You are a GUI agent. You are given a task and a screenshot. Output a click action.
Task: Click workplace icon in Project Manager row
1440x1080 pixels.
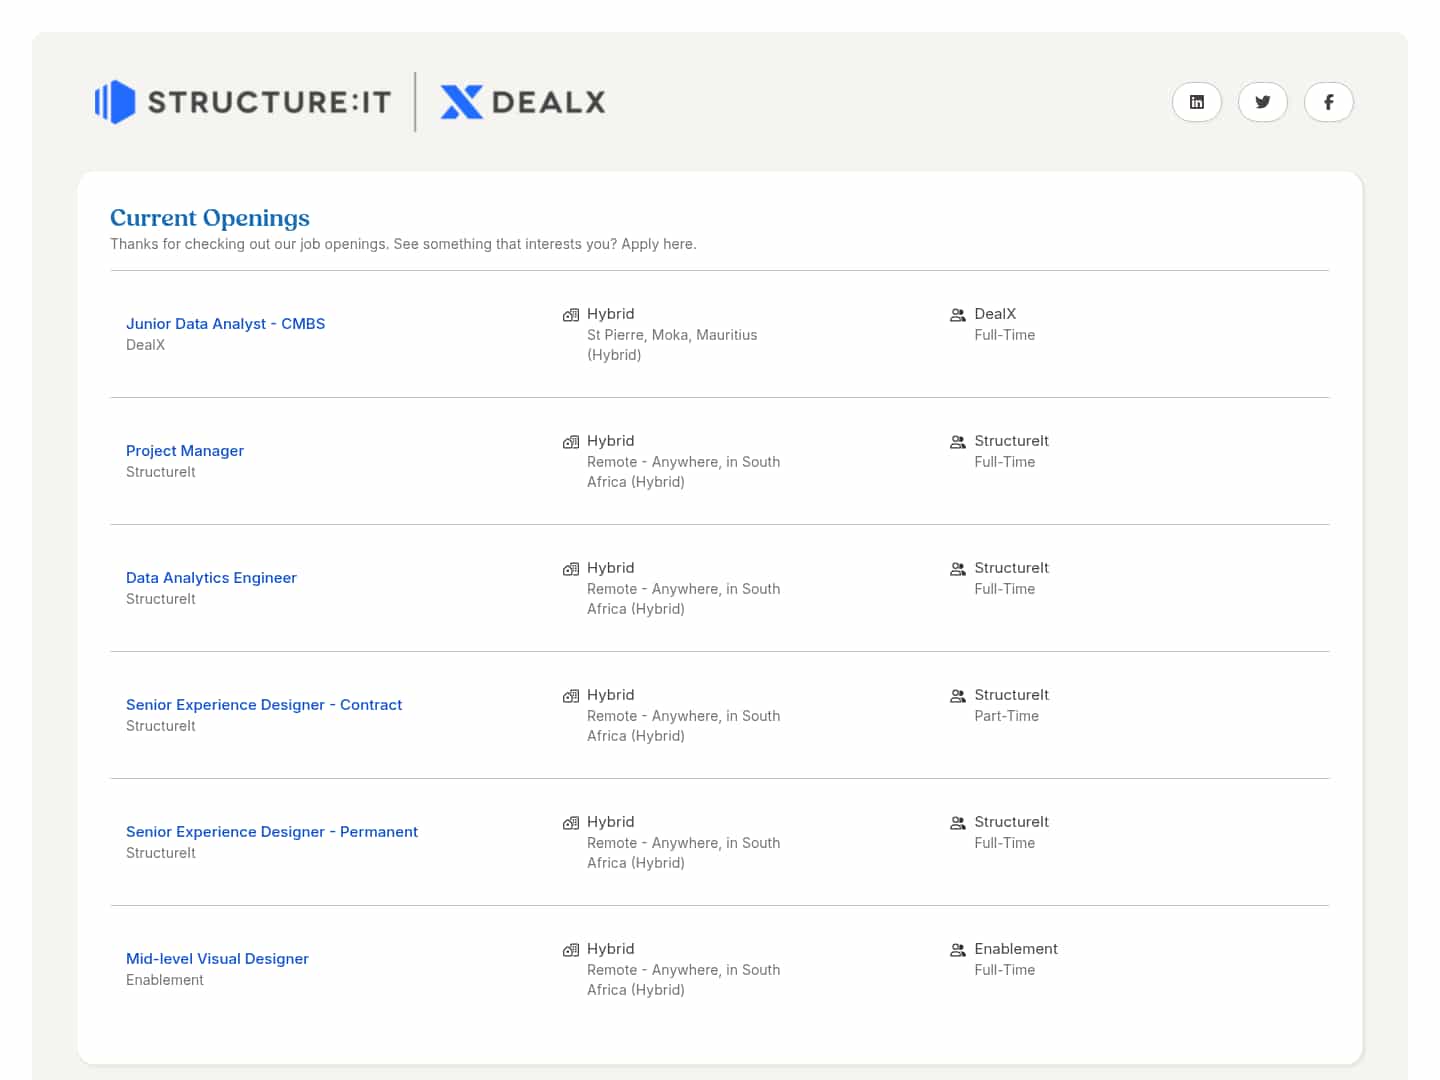571,442
